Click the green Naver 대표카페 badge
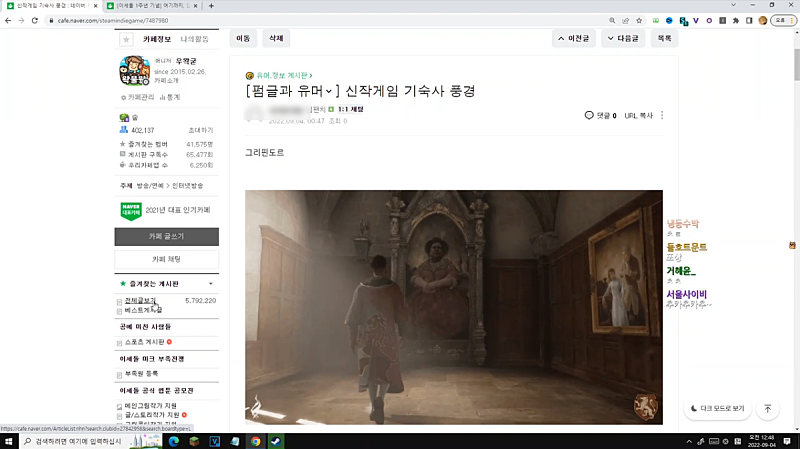The height and width of the screenshot is (449, 800). tap(131, 211)
